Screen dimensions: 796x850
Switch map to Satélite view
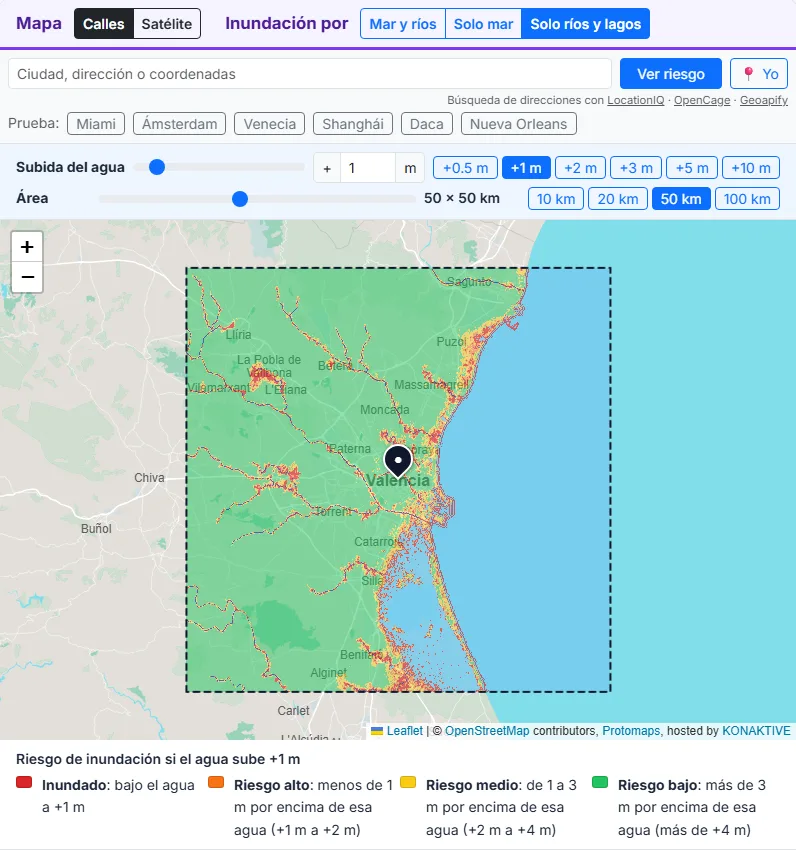pos(166,24)
